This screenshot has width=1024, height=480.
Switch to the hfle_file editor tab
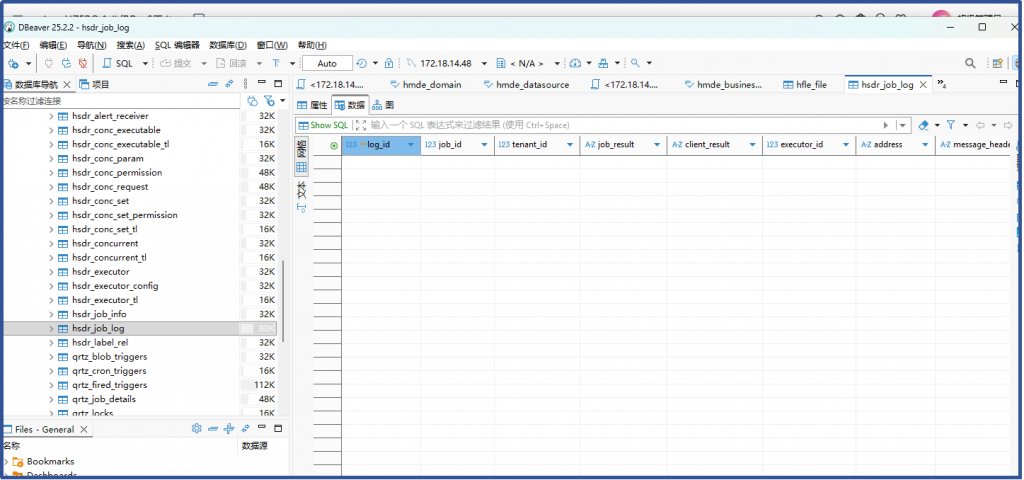(x=804, y=85)
